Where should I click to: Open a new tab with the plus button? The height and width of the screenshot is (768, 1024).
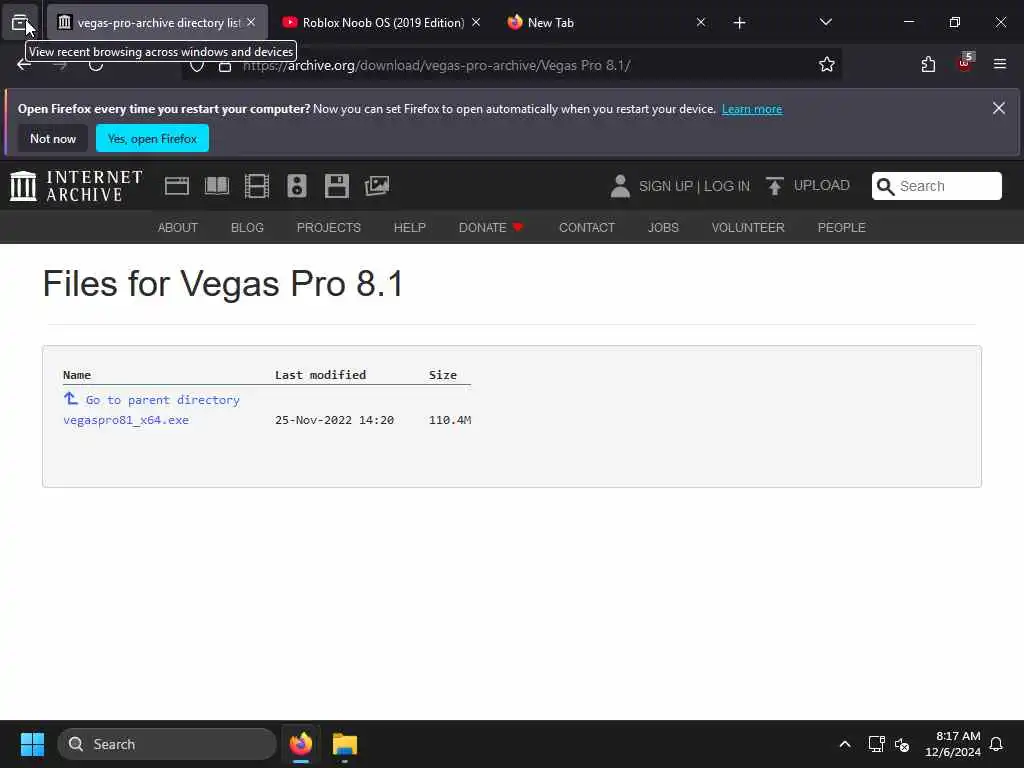(739, 23)
